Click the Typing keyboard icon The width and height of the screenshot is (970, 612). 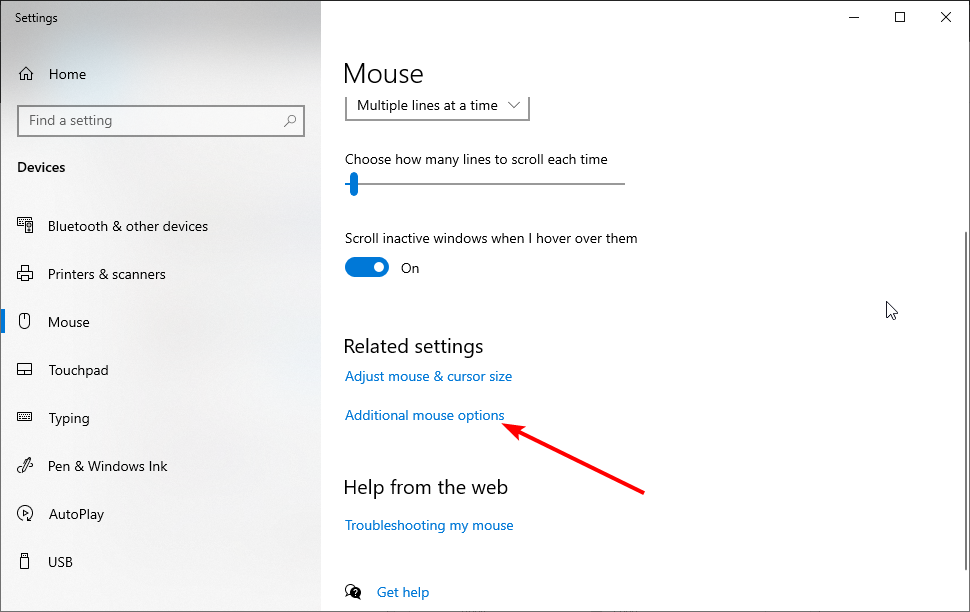(25, 417)
